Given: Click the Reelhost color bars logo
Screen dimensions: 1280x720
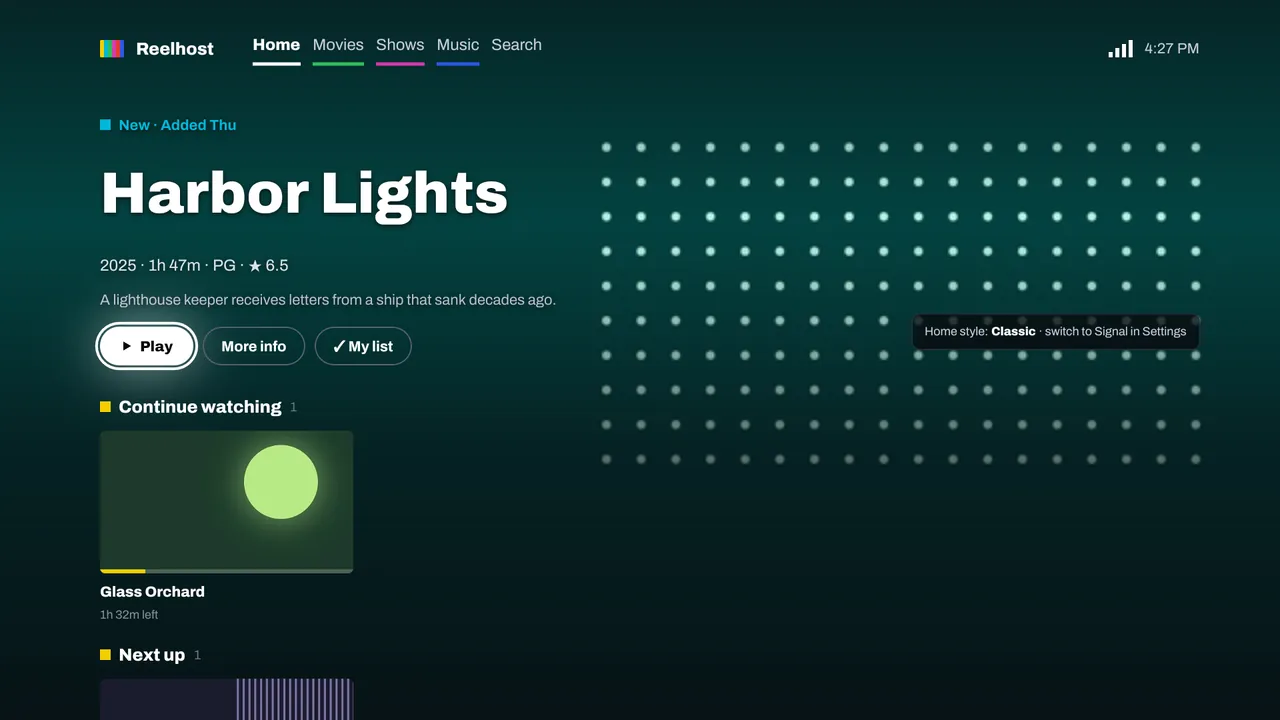Looking at the screenshot, I should (x=112, y=48).
